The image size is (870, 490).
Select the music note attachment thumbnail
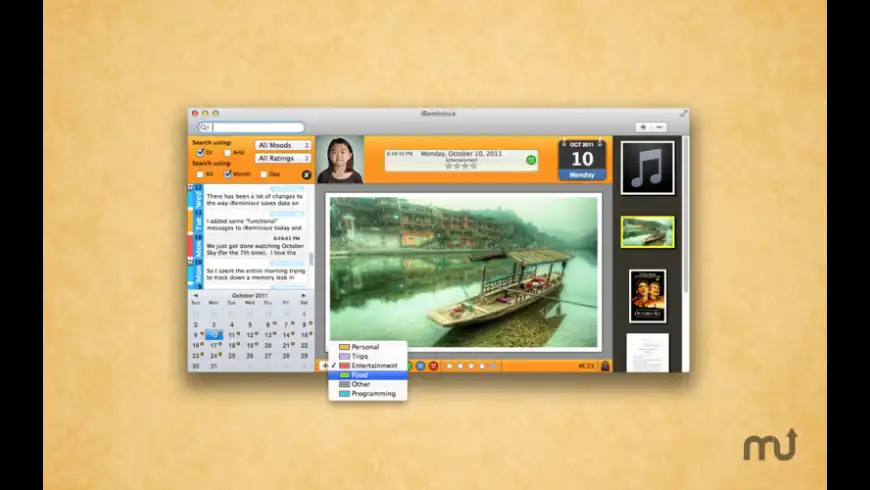(648, 168)
